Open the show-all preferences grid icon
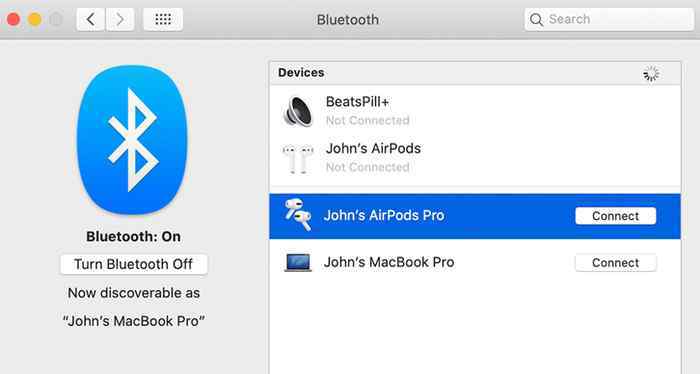The height and width of the screenshot is (374, 700). (163, 19)
